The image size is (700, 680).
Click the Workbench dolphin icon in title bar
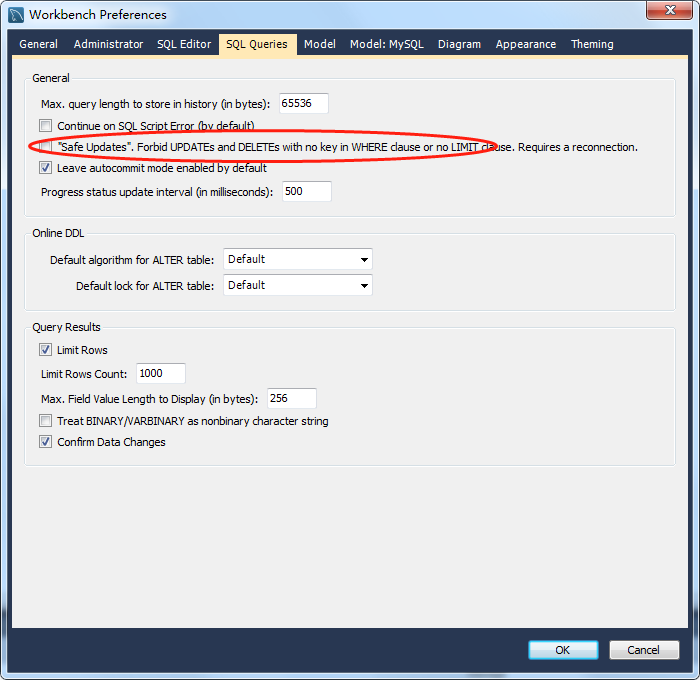pos(16,14)
